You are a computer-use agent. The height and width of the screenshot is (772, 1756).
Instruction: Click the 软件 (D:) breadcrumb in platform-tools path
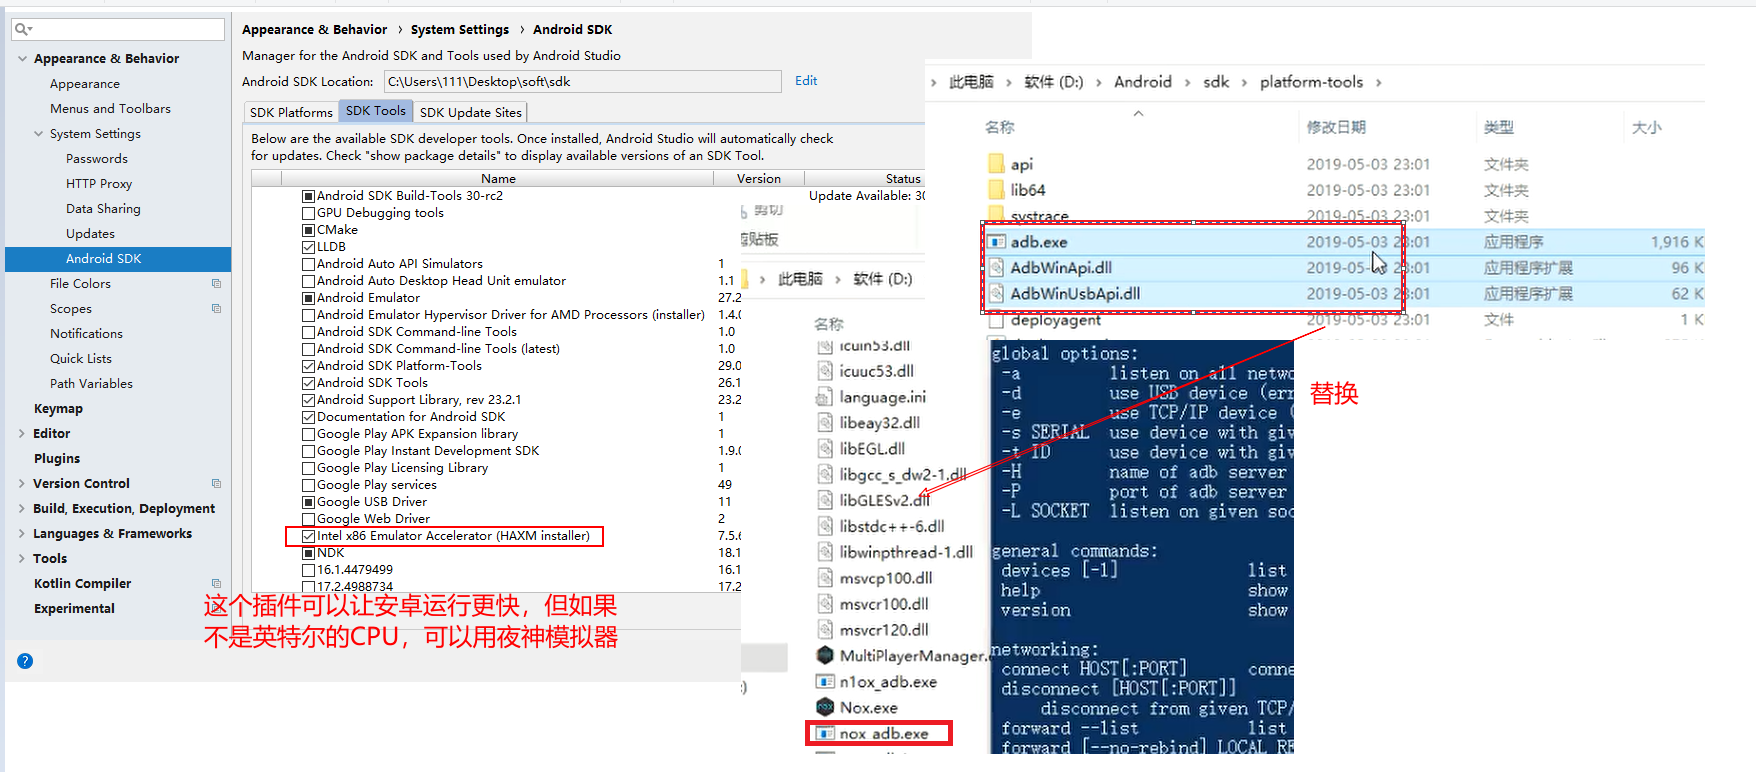coord(1054,82)
